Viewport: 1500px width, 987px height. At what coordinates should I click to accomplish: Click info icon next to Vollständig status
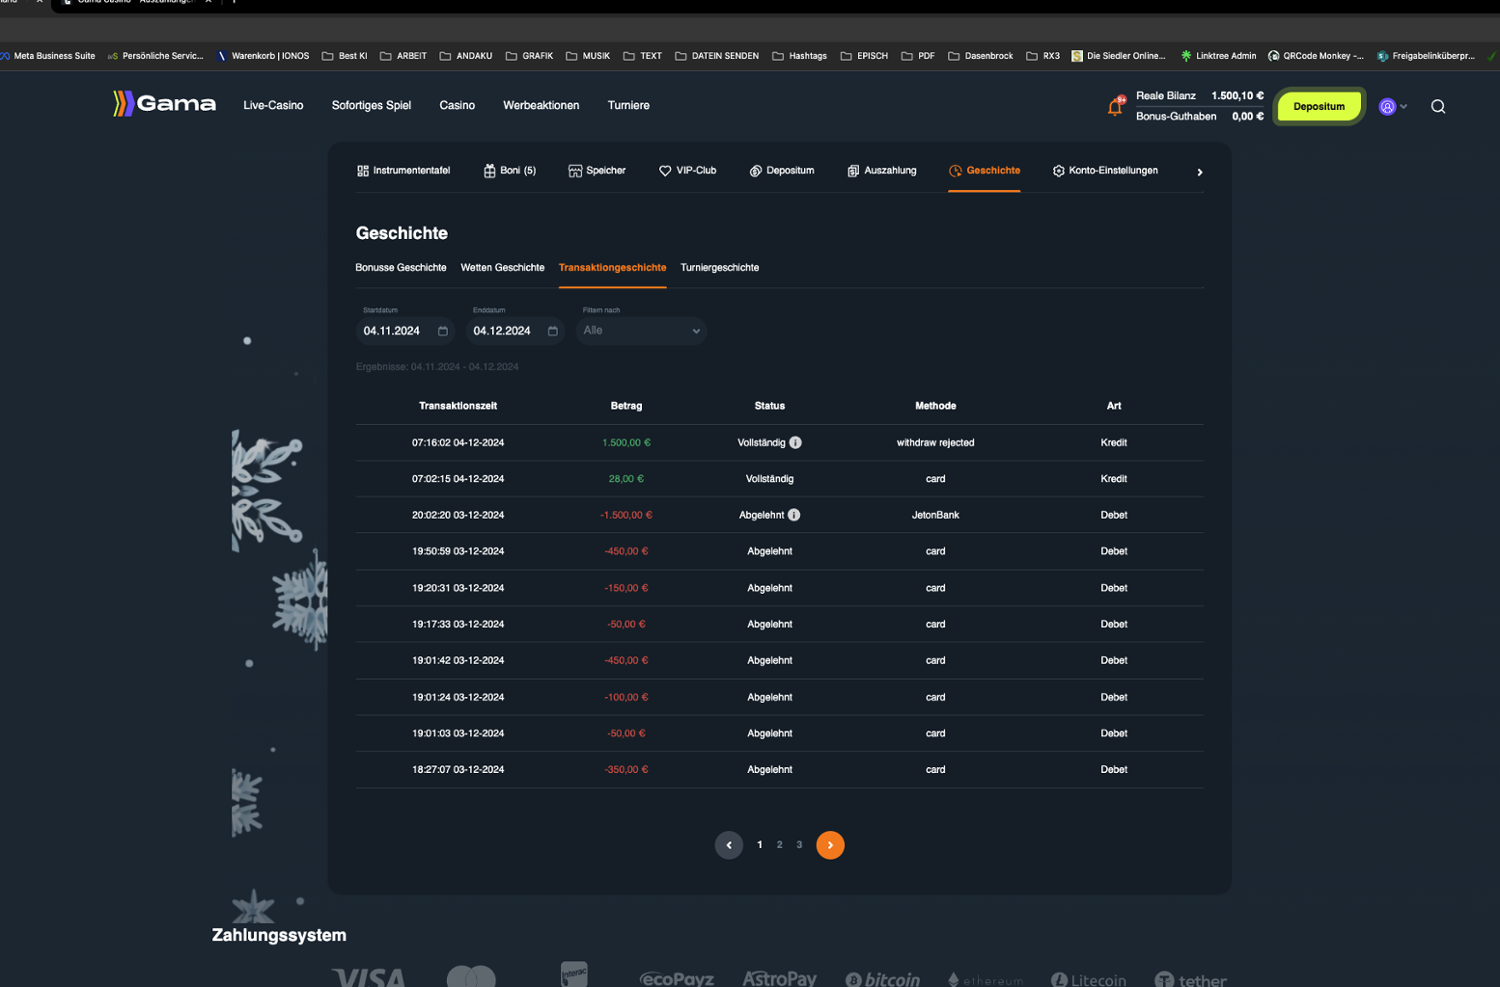795,443
